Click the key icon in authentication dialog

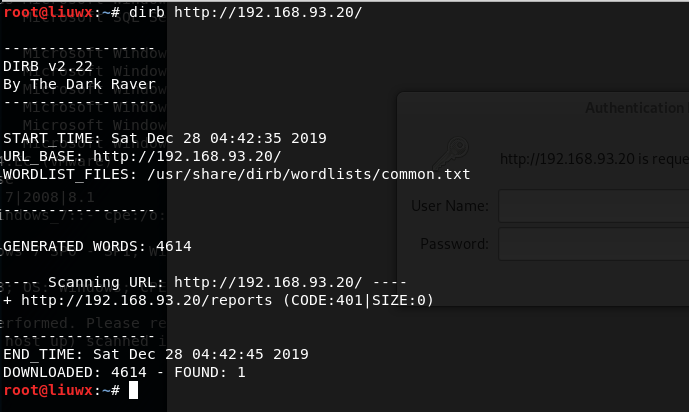451,153
